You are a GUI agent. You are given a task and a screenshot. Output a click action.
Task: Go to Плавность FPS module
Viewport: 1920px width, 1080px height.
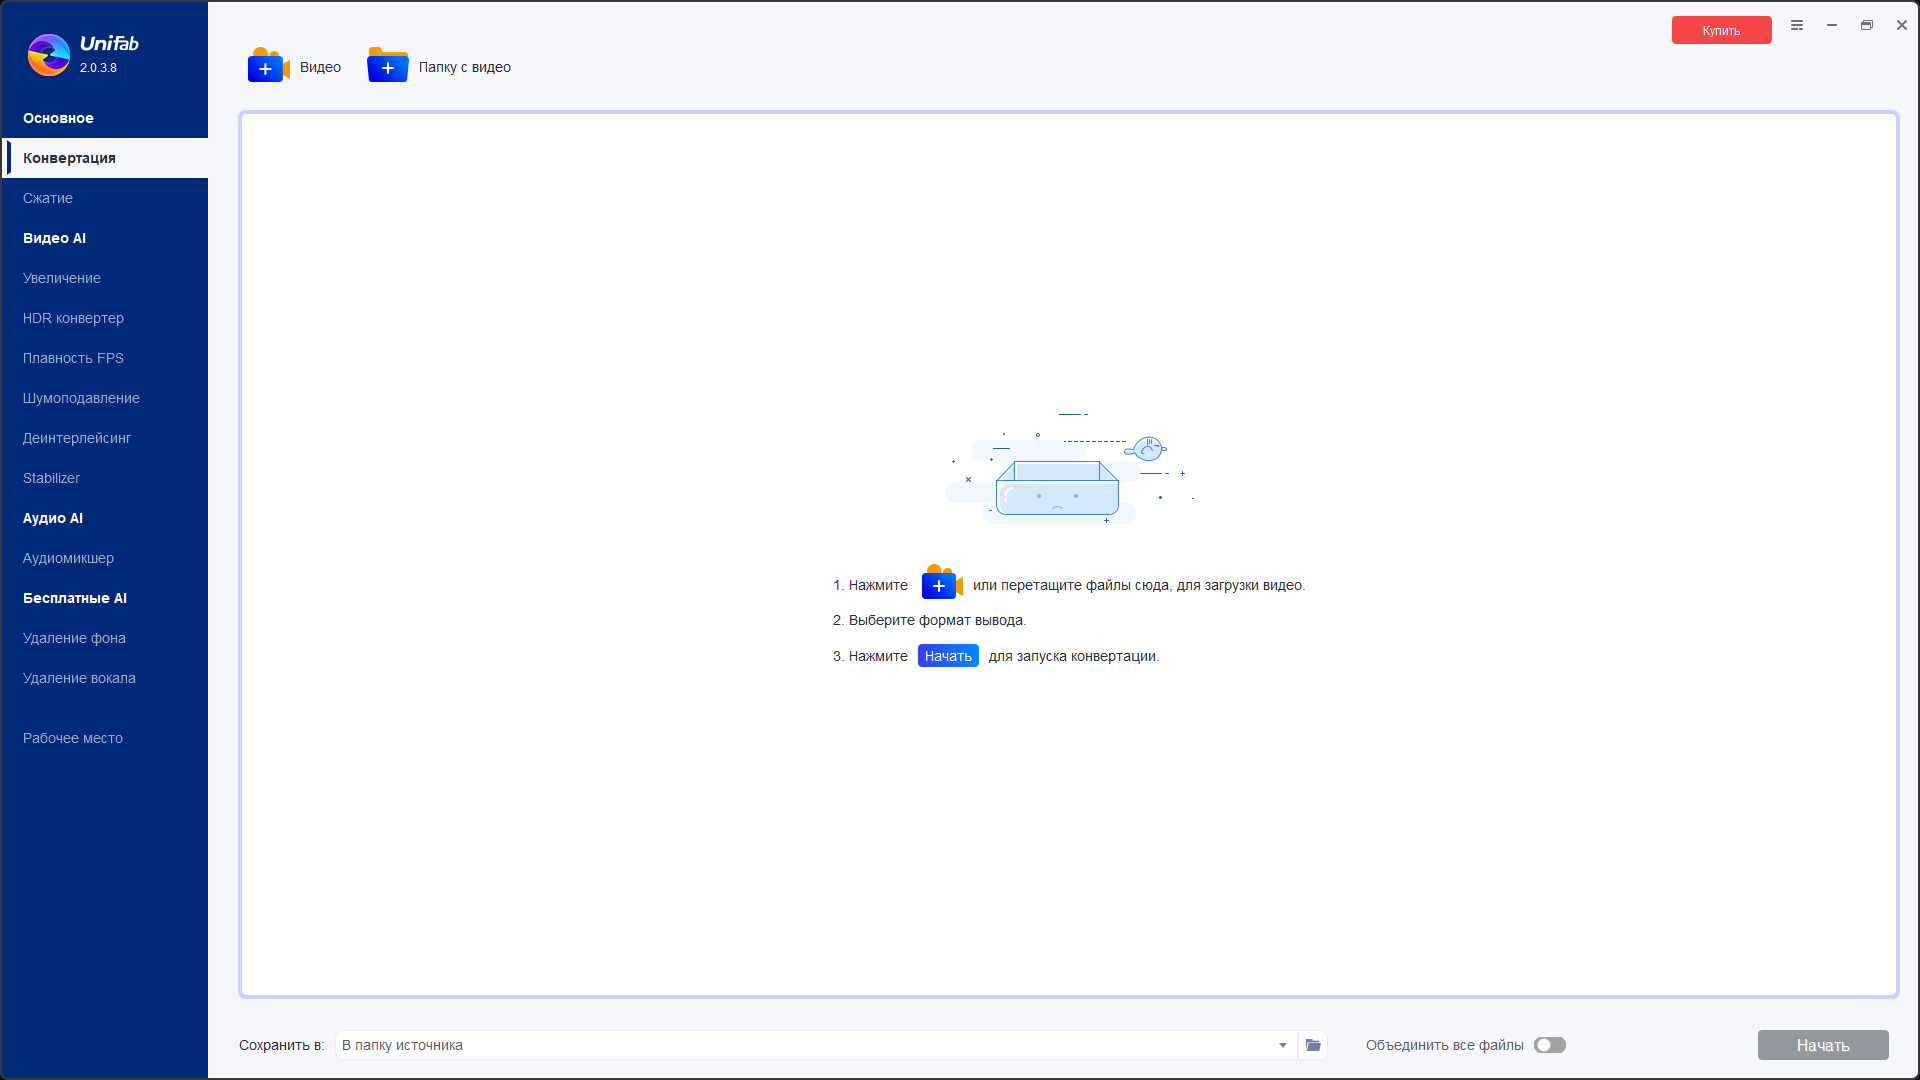pos(73,358)
